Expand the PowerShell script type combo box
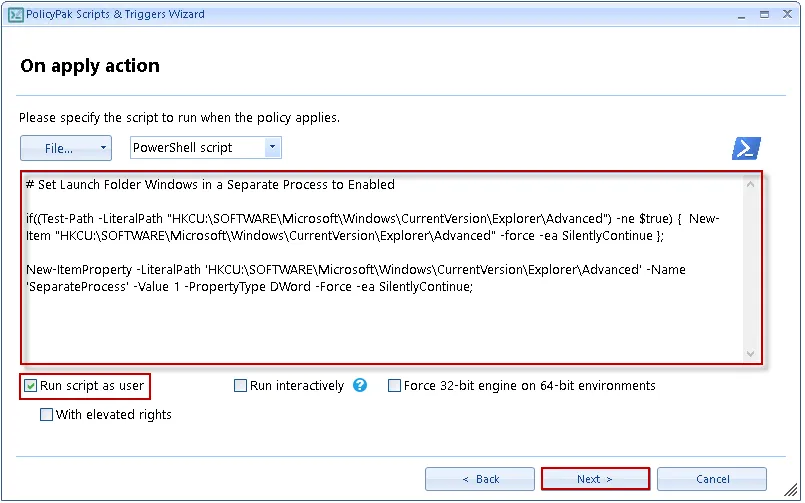Image resolution: width=805 pixels, height=503 pixels. point(271,148)
